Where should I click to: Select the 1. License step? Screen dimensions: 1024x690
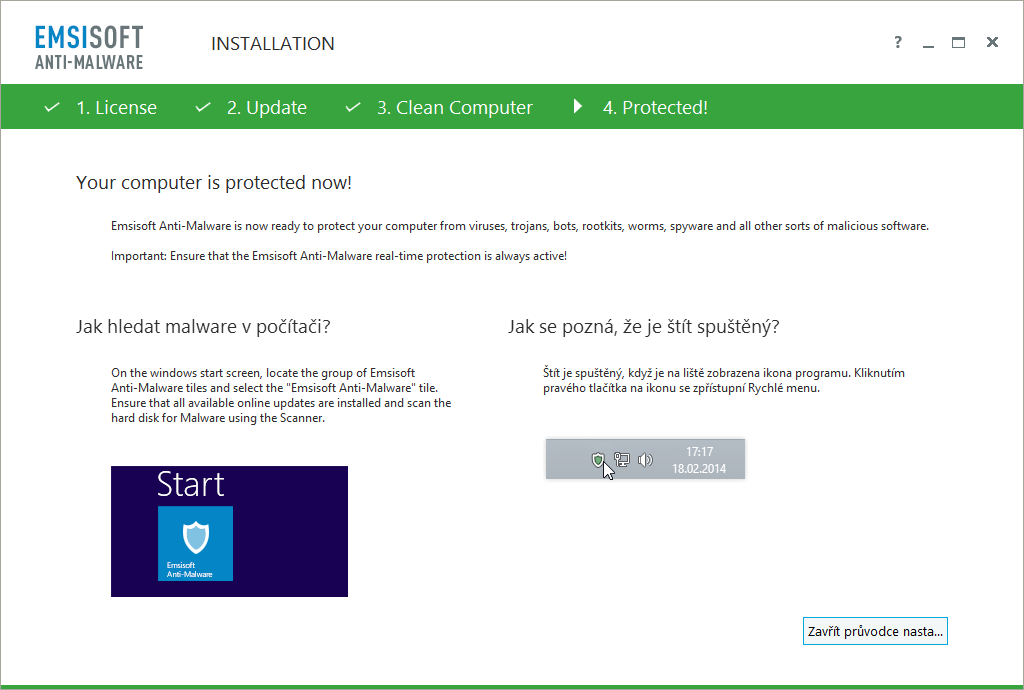click(116, 107)
